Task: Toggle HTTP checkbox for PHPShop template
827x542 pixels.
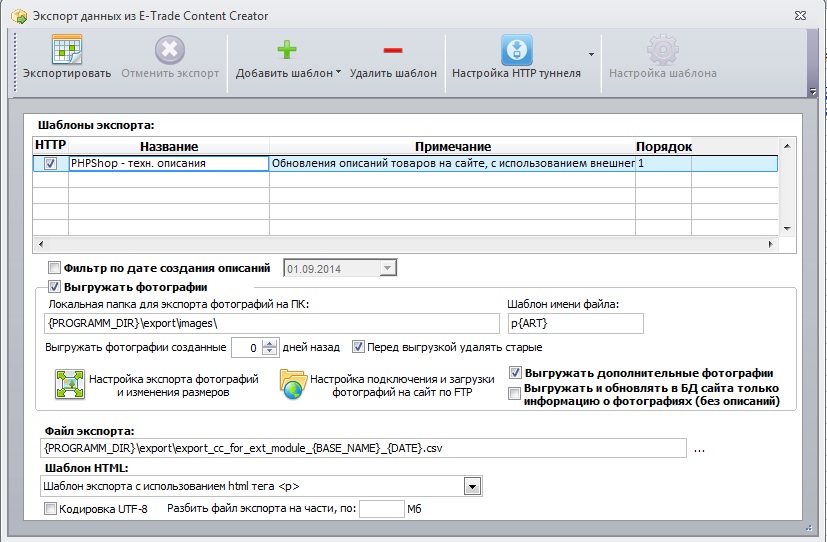Action: click(x=51, y=163)
